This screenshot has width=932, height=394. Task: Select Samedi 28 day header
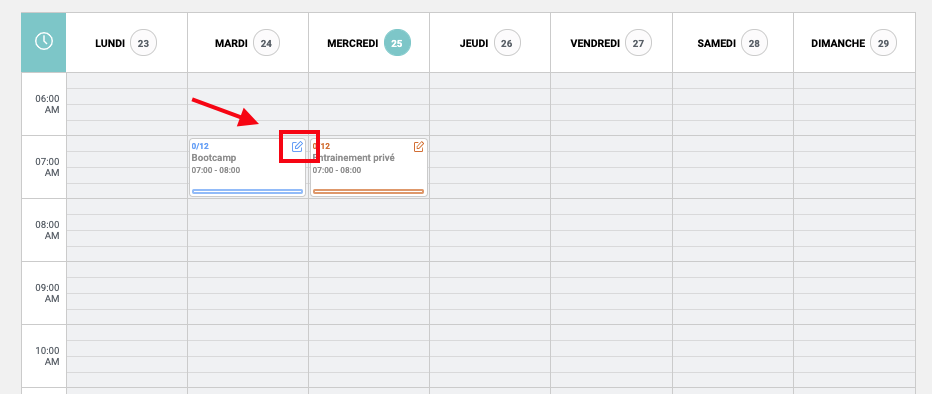click(733, 43)
